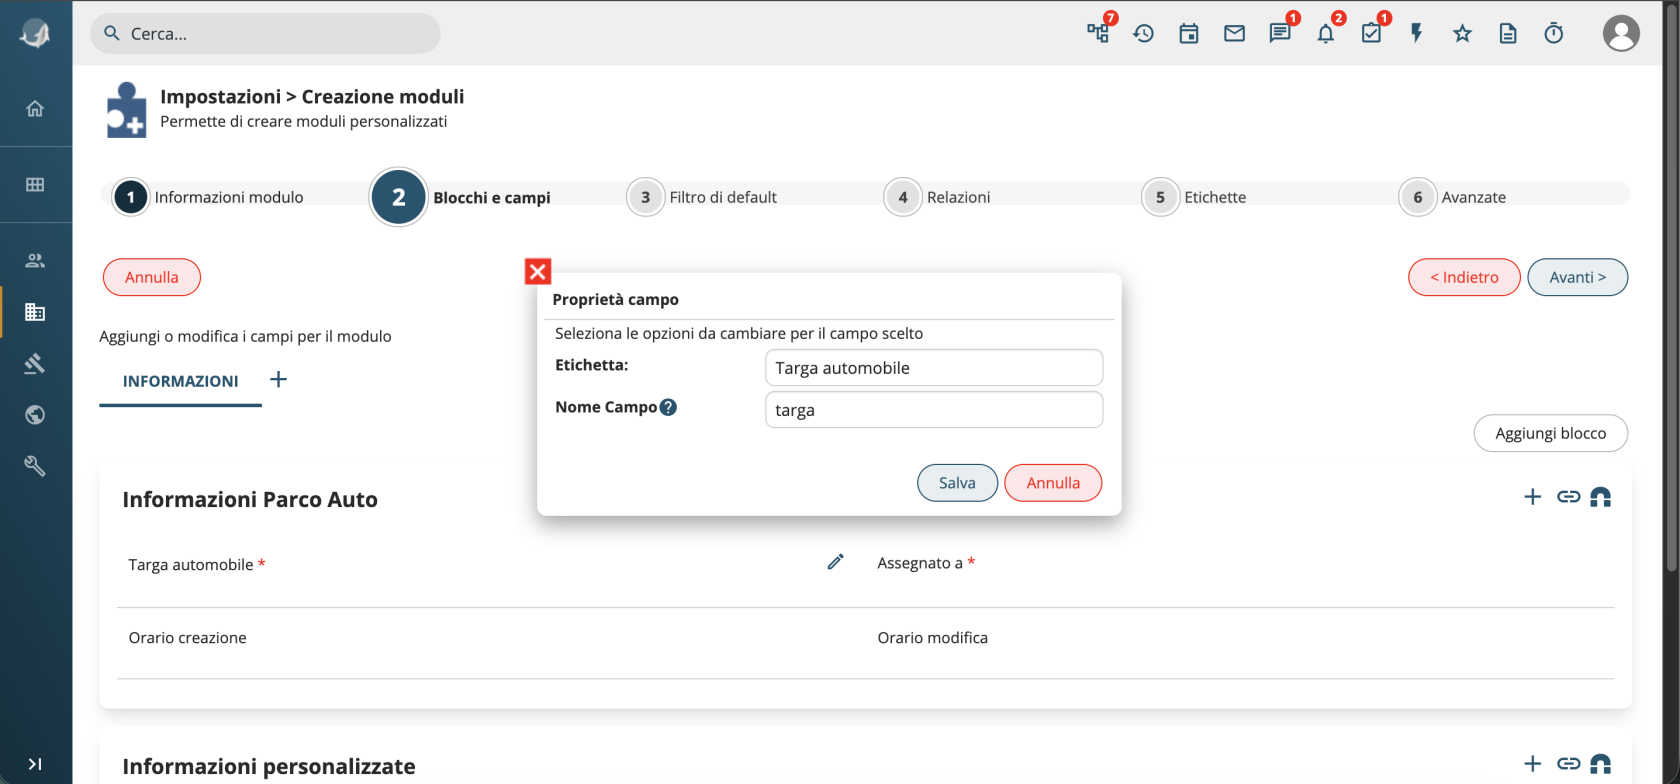Click the stopwatch timer icon
The height and width of the screenshot is (784, 1680).
1553,33
